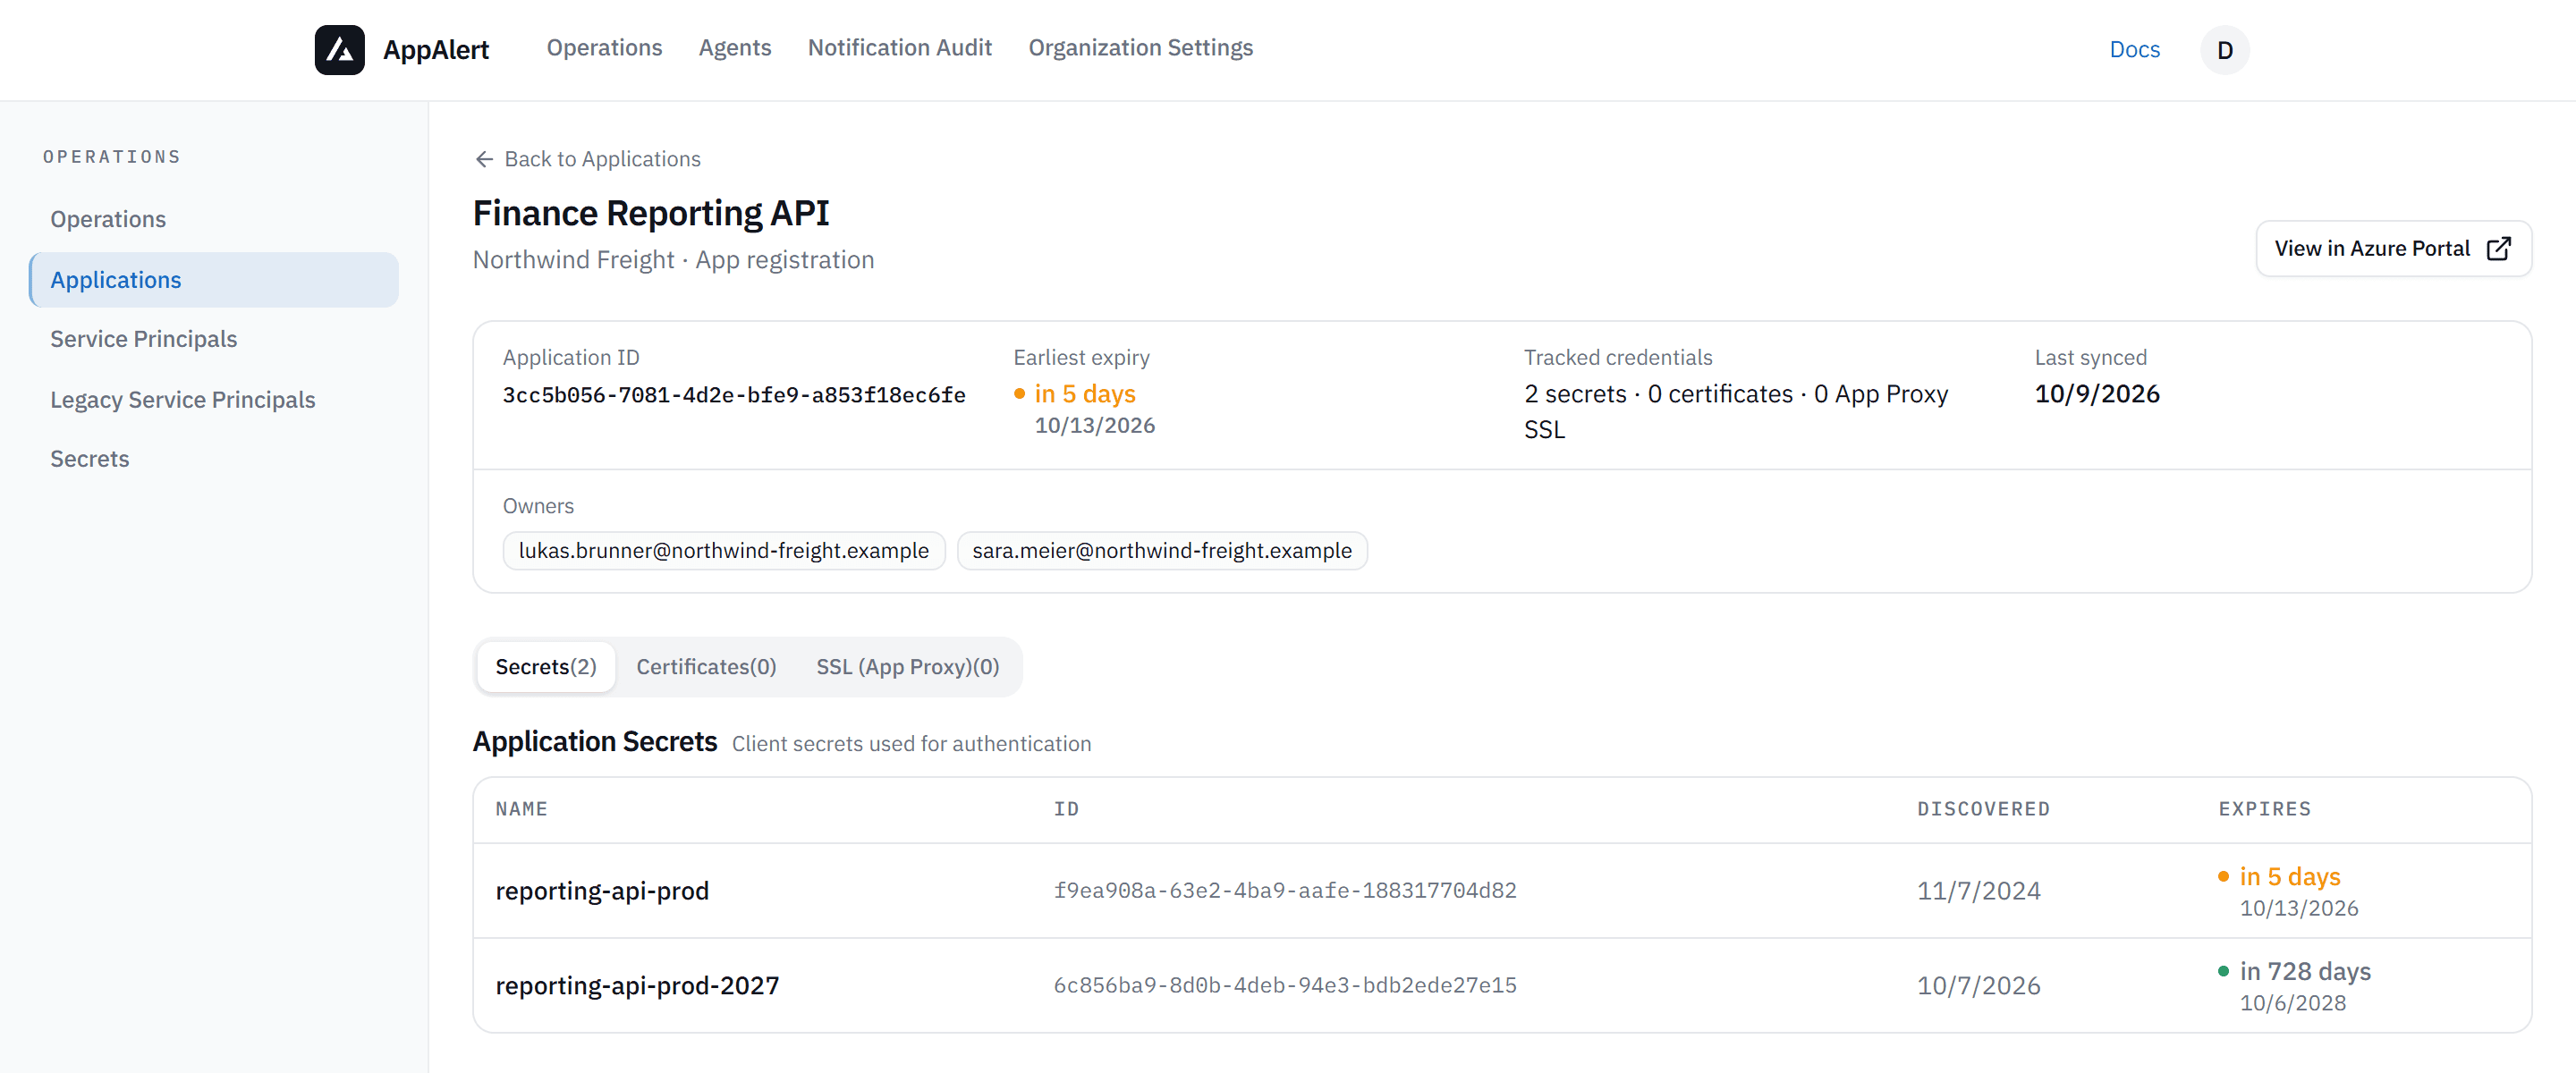Switch to the Secrets(2) tab
Screen dimensions: 2576x1073
546,667
